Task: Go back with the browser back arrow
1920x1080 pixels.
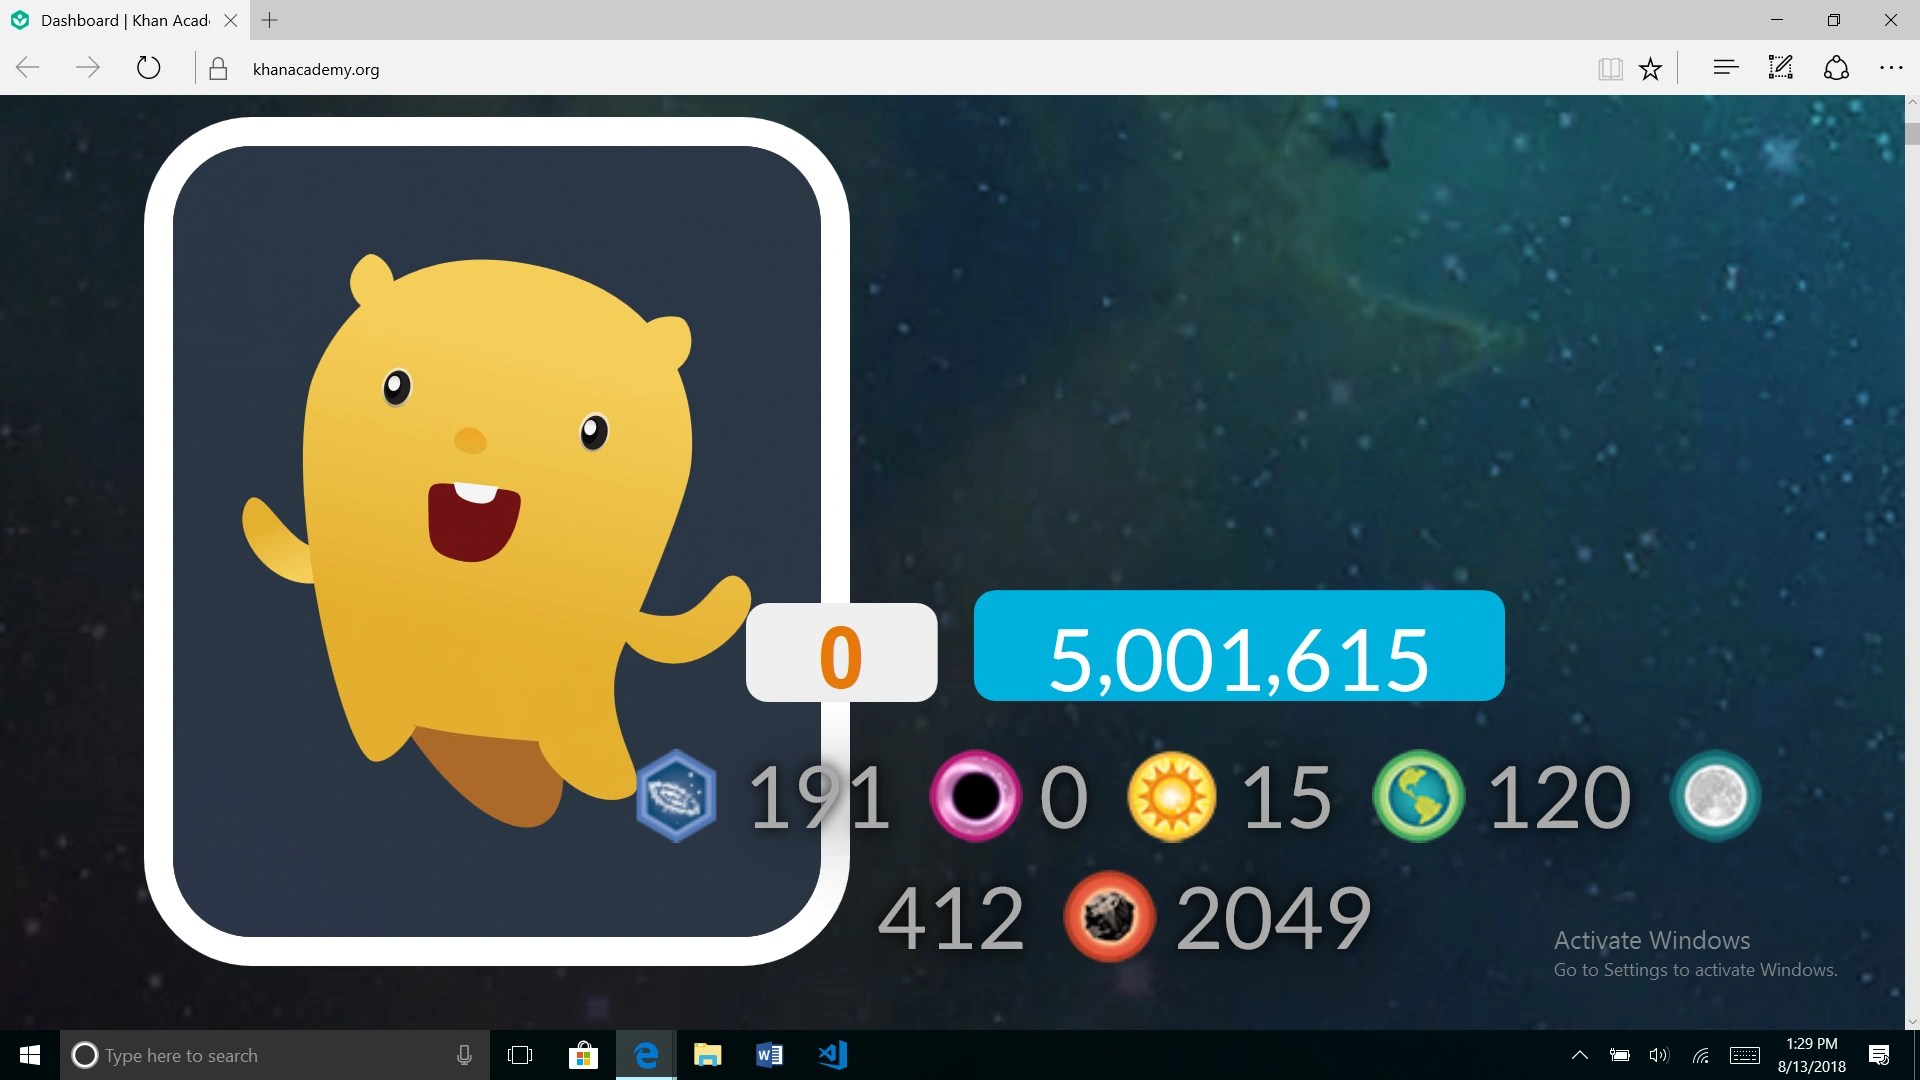Action: coord(28,68)
